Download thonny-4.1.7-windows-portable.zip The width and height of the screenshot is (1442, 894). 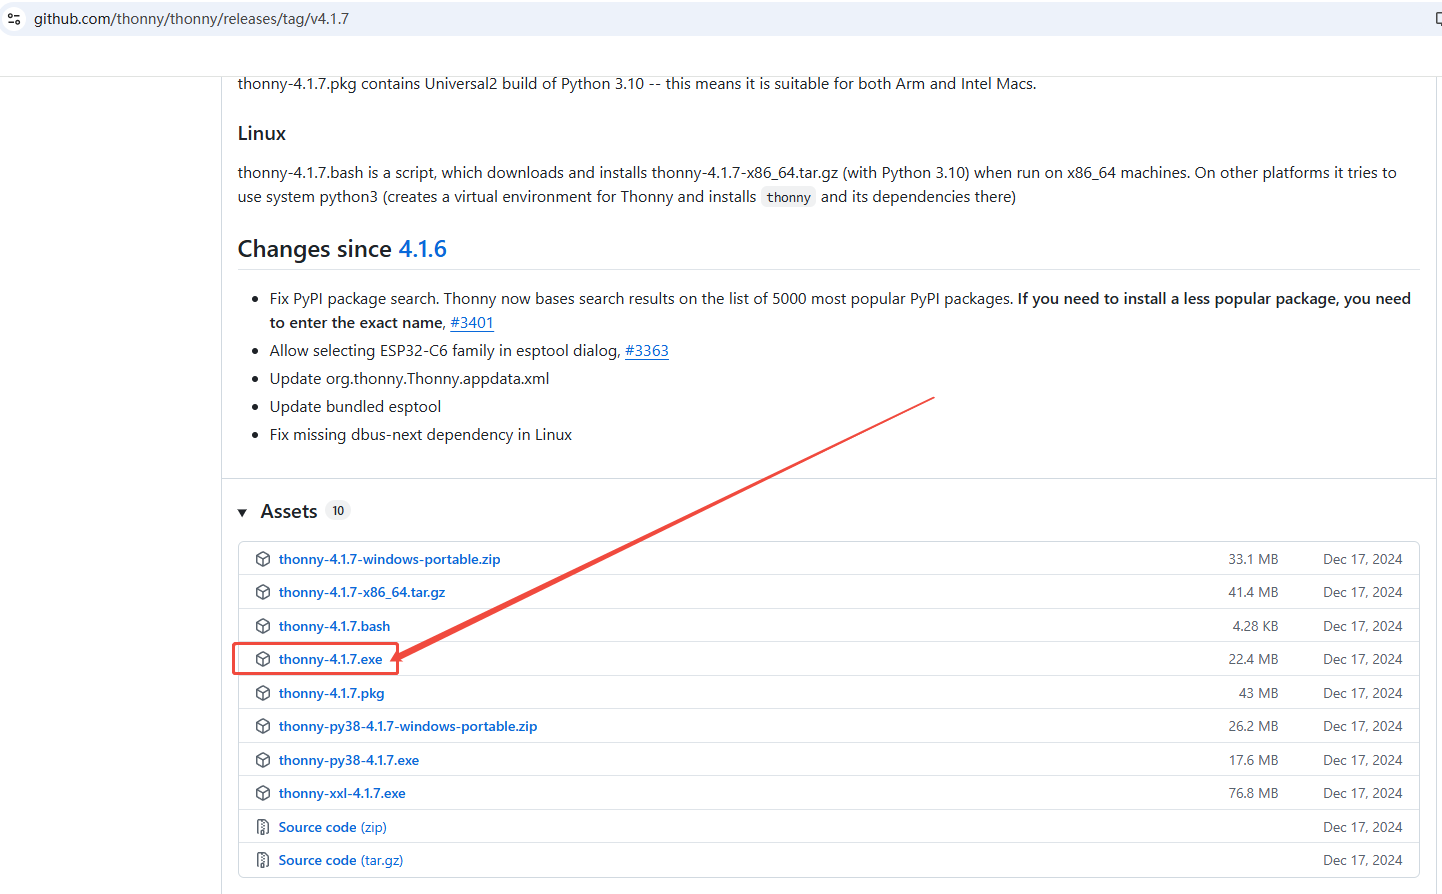point(389,559)
